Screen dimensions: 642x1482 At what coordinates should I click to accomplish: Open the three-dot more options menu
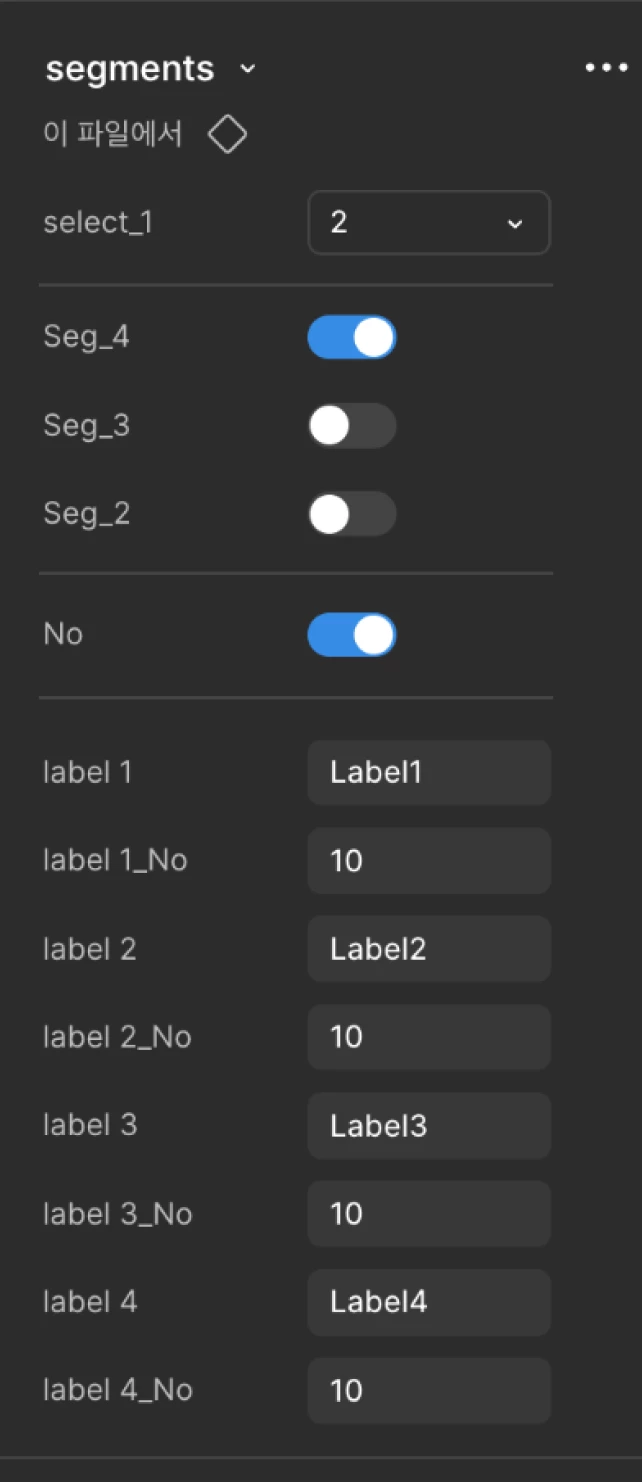click(x=606, y=68)
